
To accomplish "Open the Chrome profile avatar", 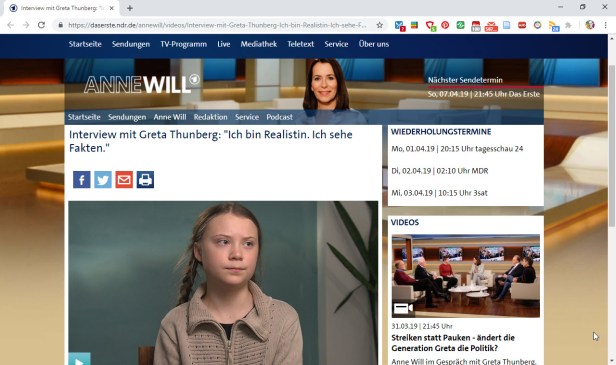I will click(x=590, y=25).
